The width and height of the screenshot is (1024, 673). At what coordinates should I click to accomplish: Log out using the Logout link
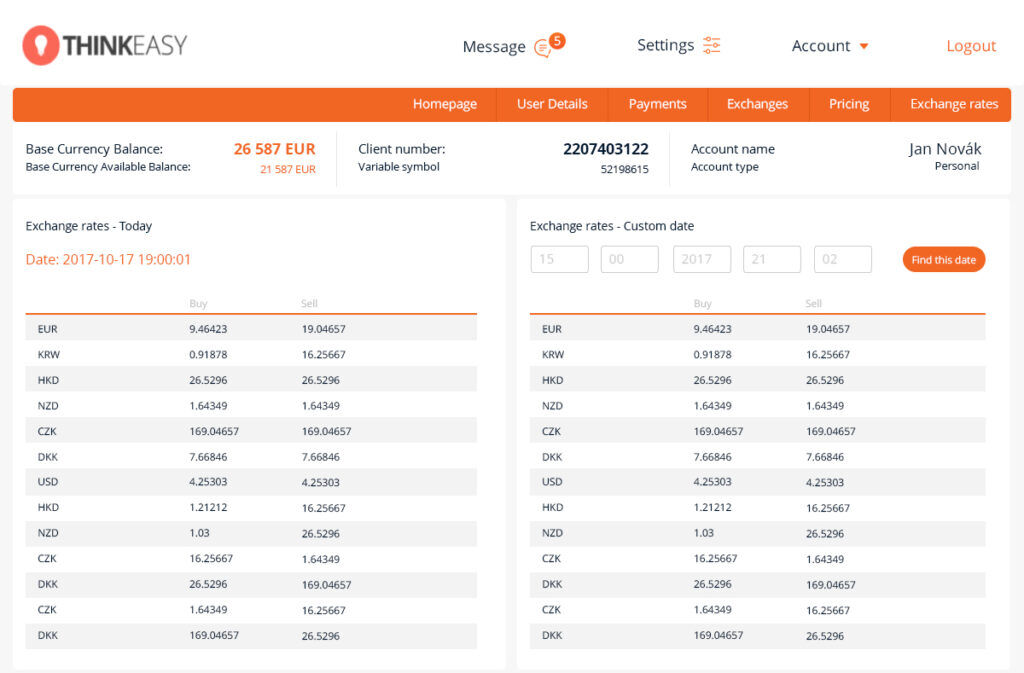click(x=971, y=46)
